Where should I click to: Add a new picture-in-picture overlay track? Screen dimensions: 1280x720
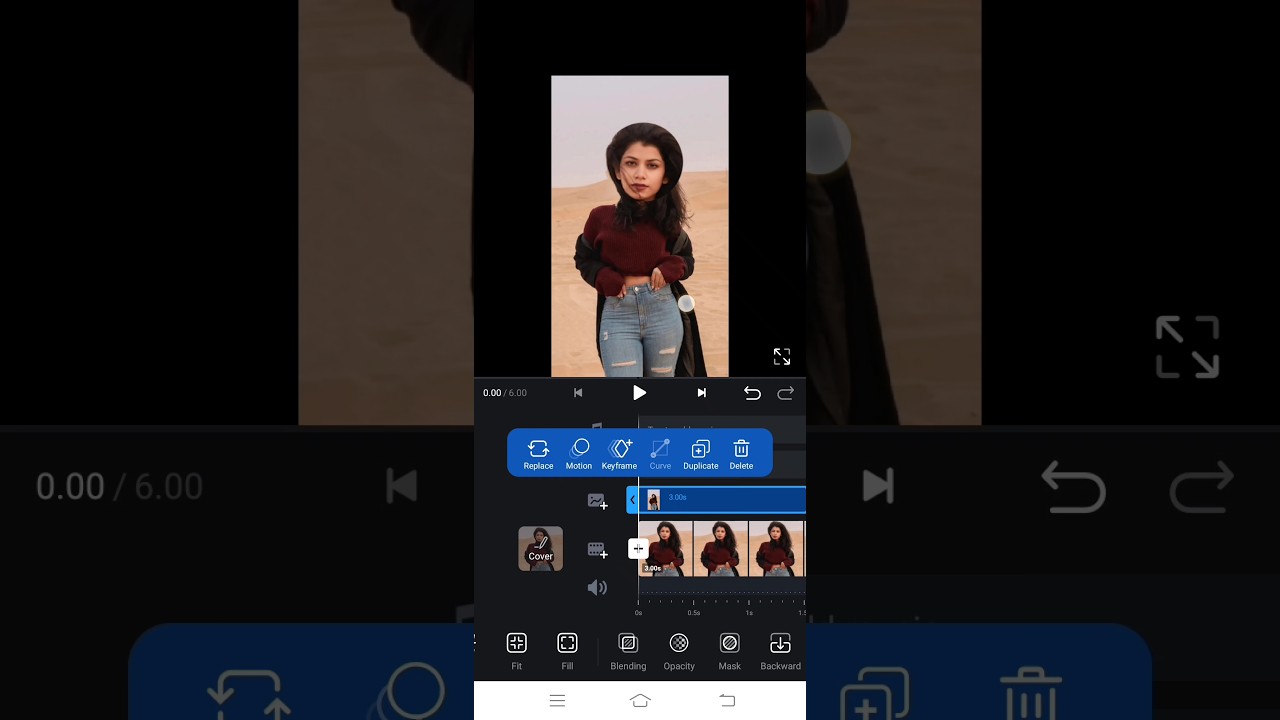click(x=597, y=501)
